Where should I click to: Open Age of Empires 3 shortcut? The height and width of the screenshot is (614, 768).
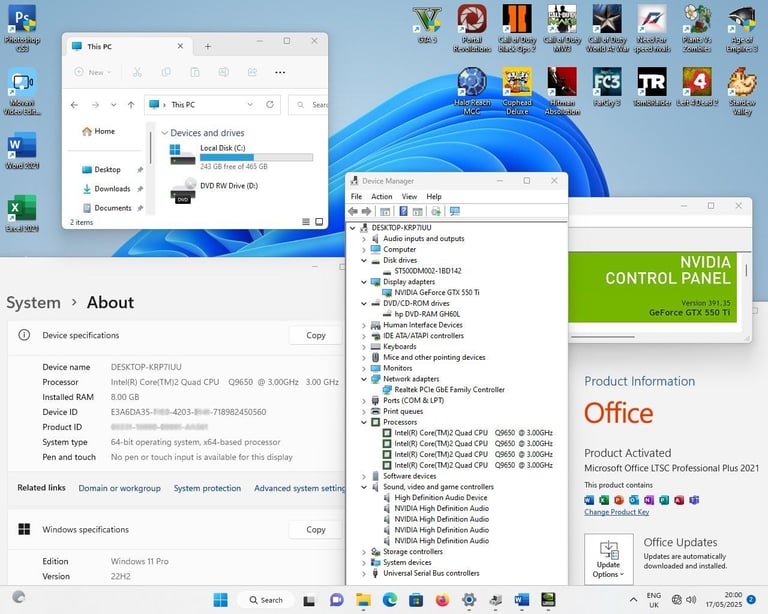coord(742,28)
